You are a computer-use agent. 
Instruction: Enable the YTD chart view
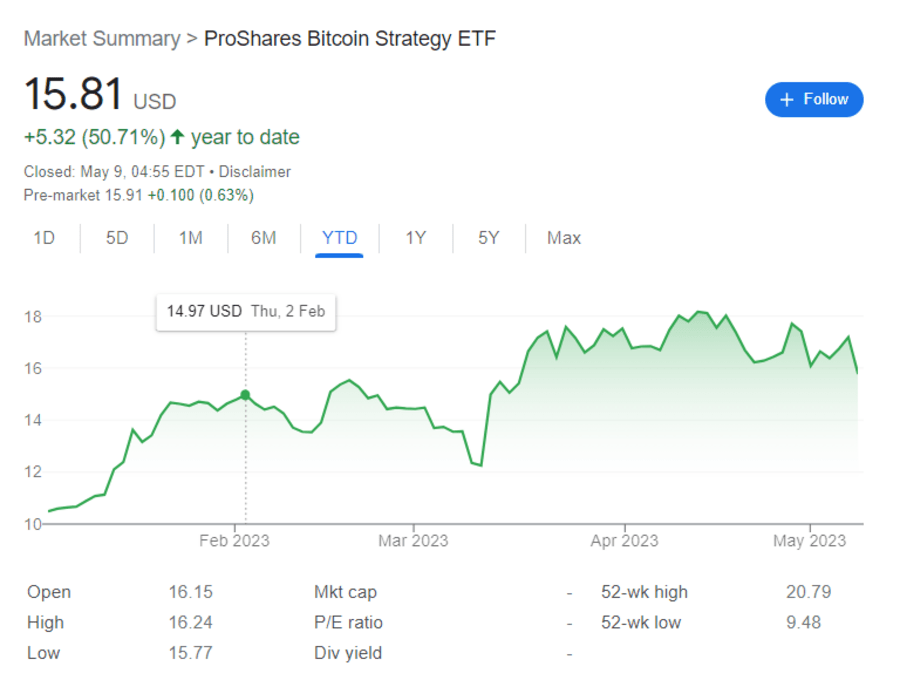pyautogui.click(x=340, y=238)
